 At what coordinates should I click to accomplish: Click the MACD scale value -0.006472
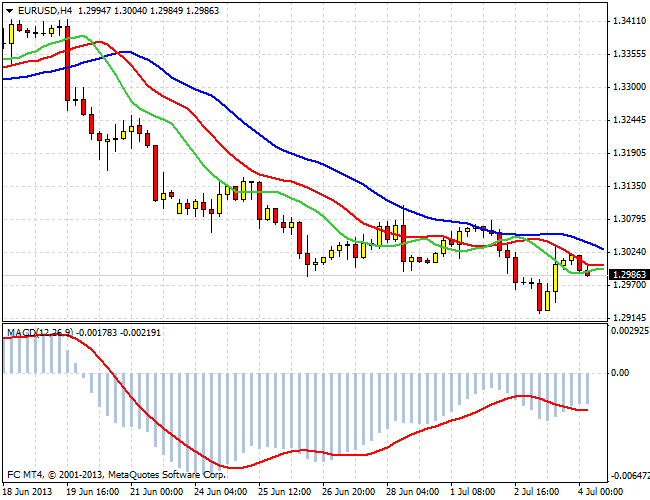[x=630, y=476]
